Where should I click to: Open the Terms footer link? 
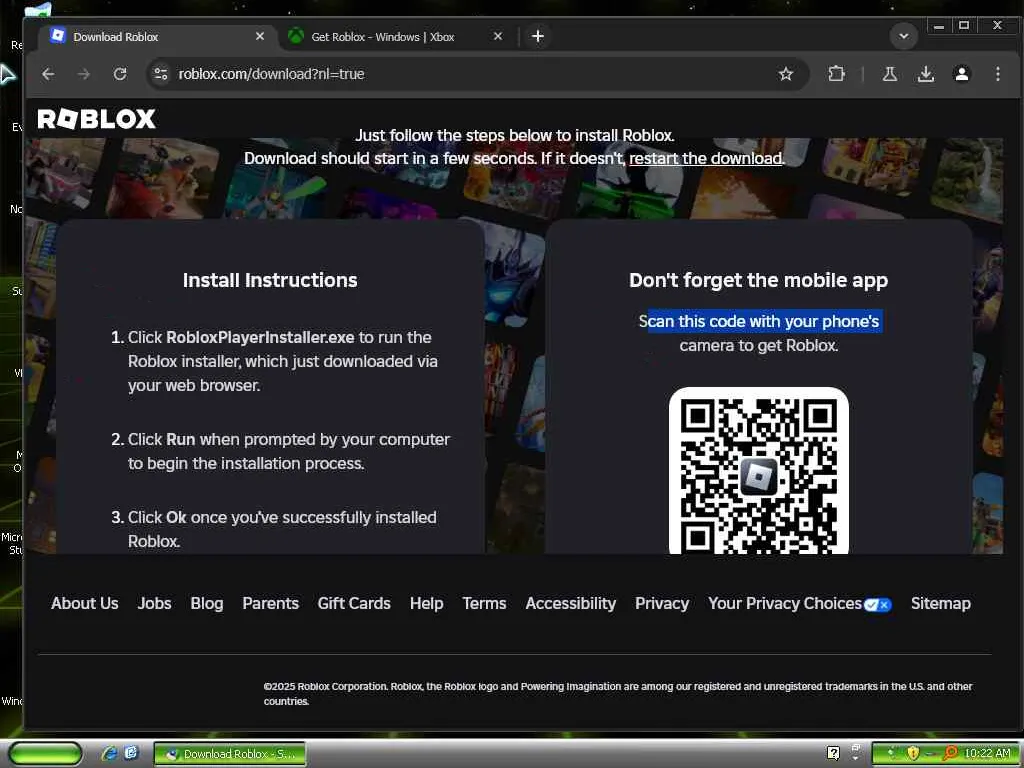[x=484, y=603]
